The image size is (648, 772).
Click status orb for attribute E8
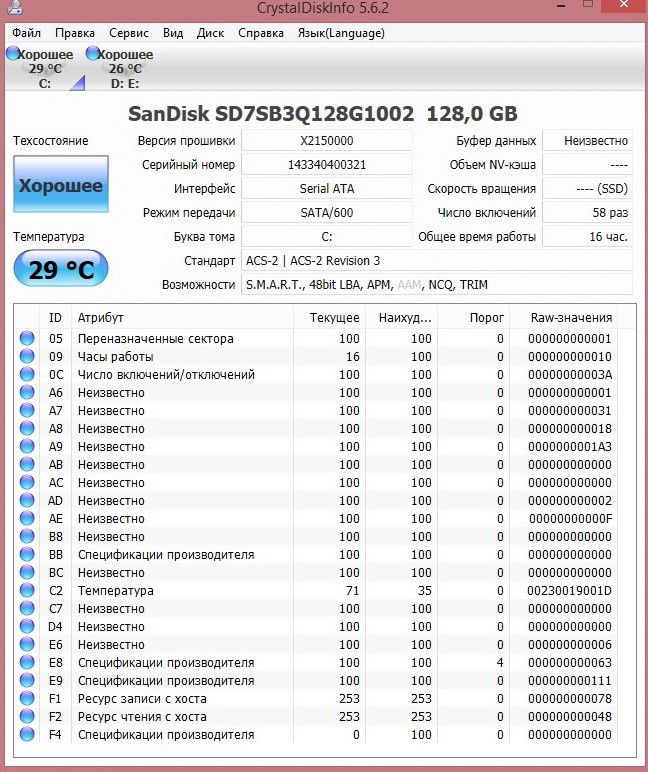click(x=27, y=662)
